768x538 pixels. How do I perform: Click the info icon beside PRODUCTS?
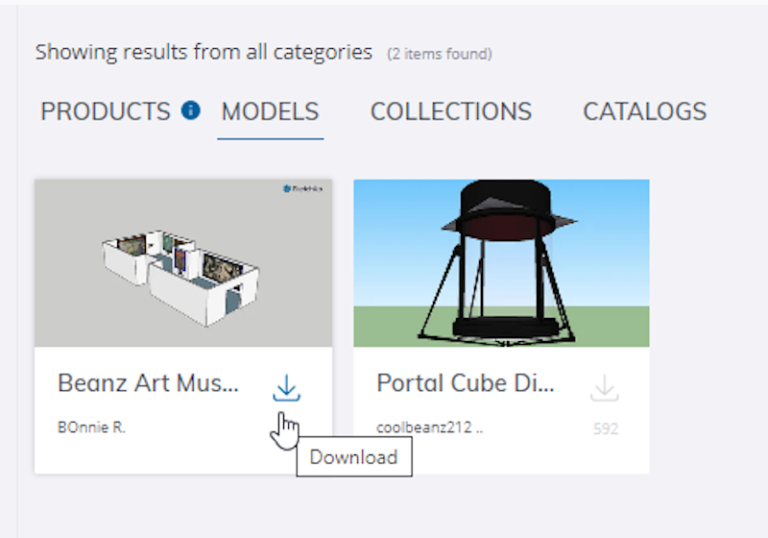click(x=191, y=110)
